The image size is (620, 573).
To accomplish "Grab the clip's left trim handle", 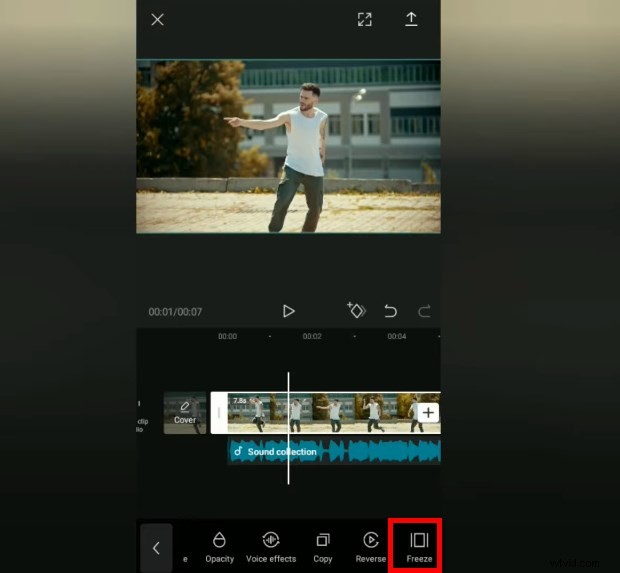I will tap(219, 413).
